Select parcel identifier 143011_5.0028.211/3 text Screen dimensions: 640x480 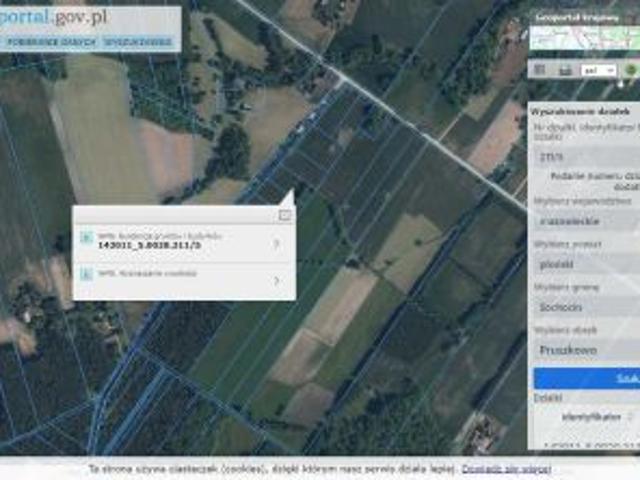149,246
